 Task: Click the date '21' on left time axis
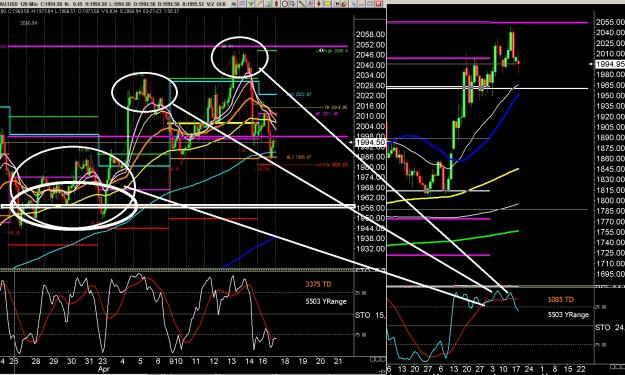point(338,361)
